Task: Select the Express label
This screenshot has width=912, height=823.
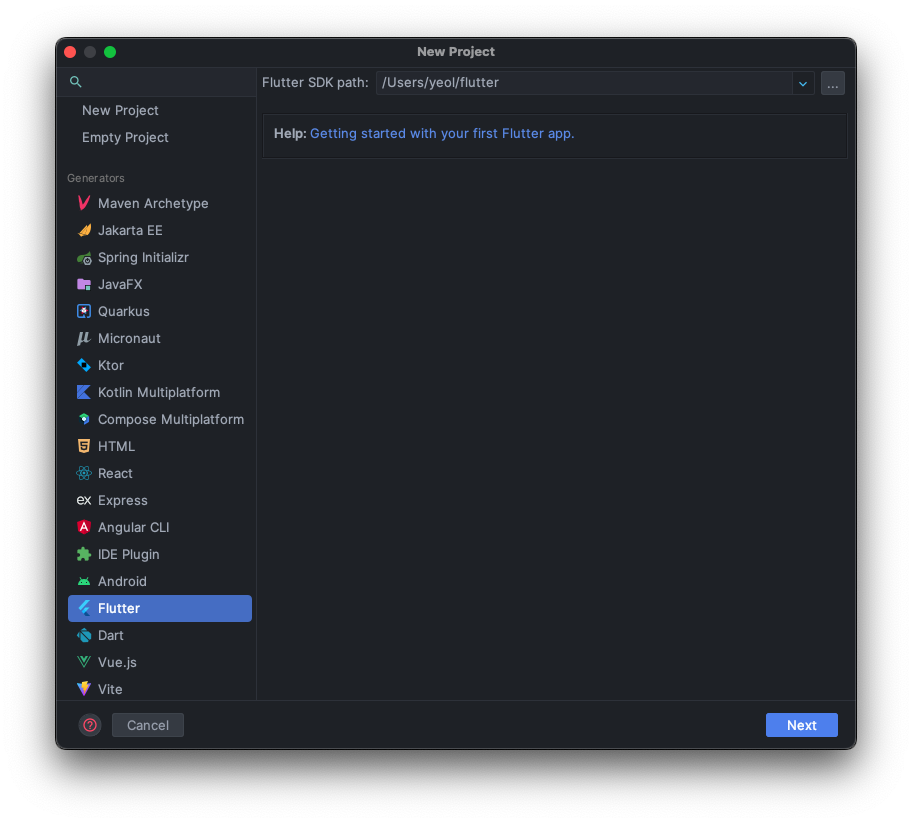Action: pyautogui.click(x=123, y=500)
